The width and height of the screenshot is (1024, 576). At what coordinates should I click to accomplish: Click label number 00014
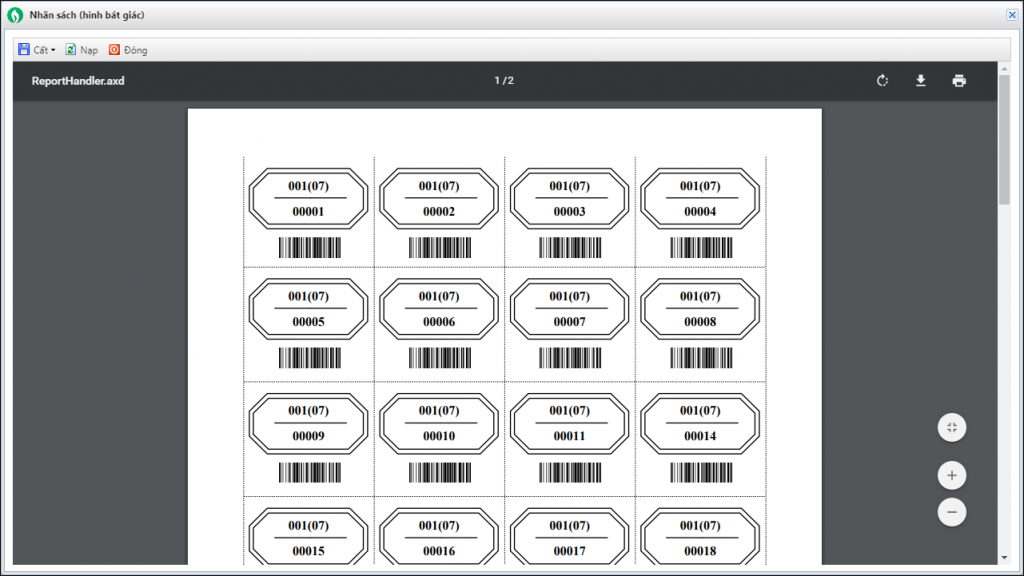(x=700, y=436)
